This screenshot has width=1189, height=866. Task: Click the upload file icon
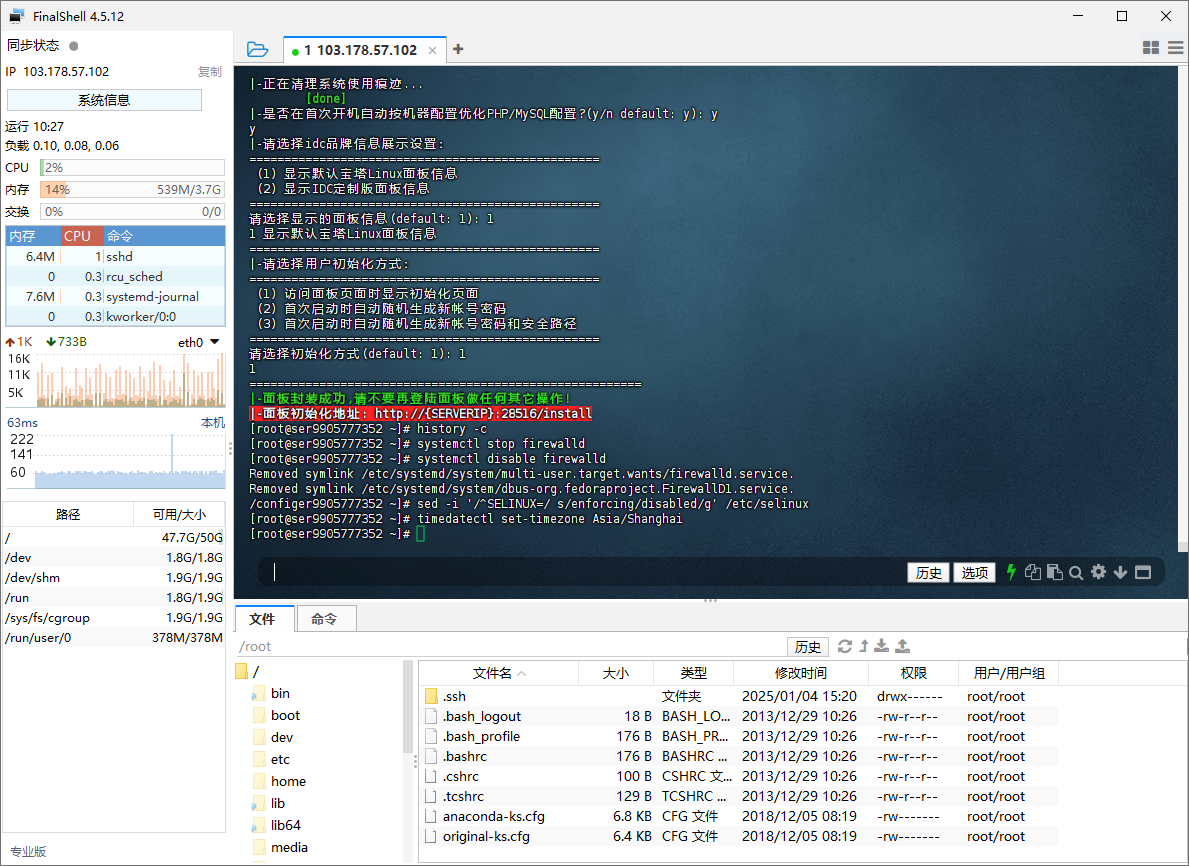902,646
